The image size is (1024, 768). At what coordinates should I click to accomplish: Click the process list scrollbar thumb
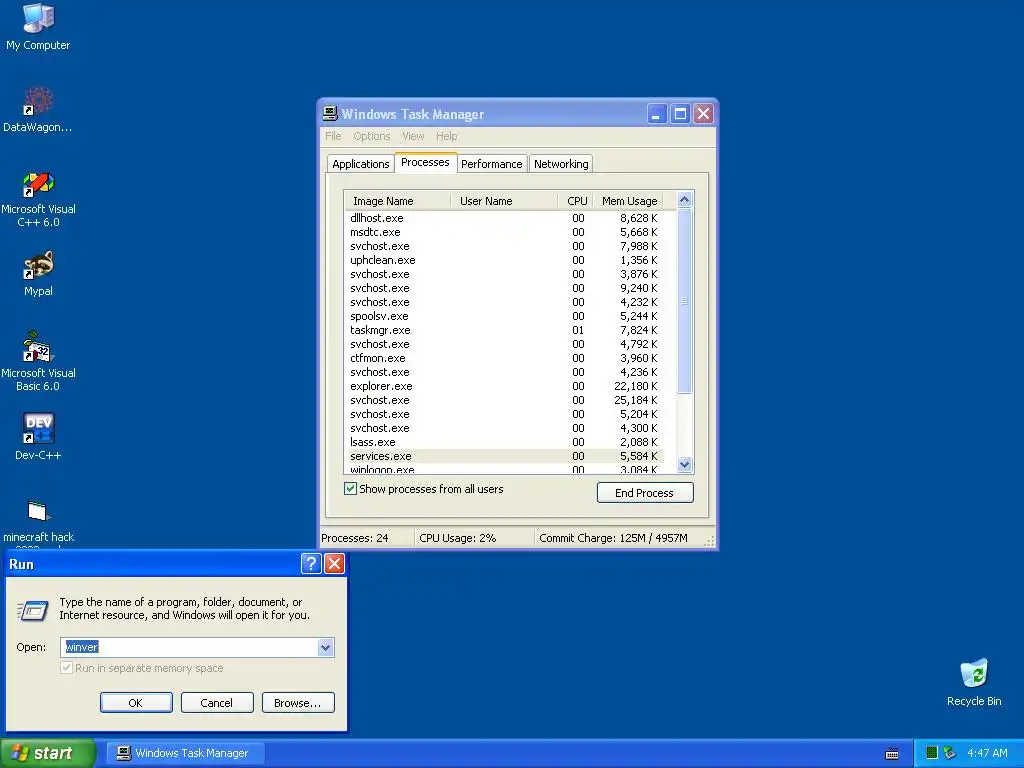tap(684, 300)
